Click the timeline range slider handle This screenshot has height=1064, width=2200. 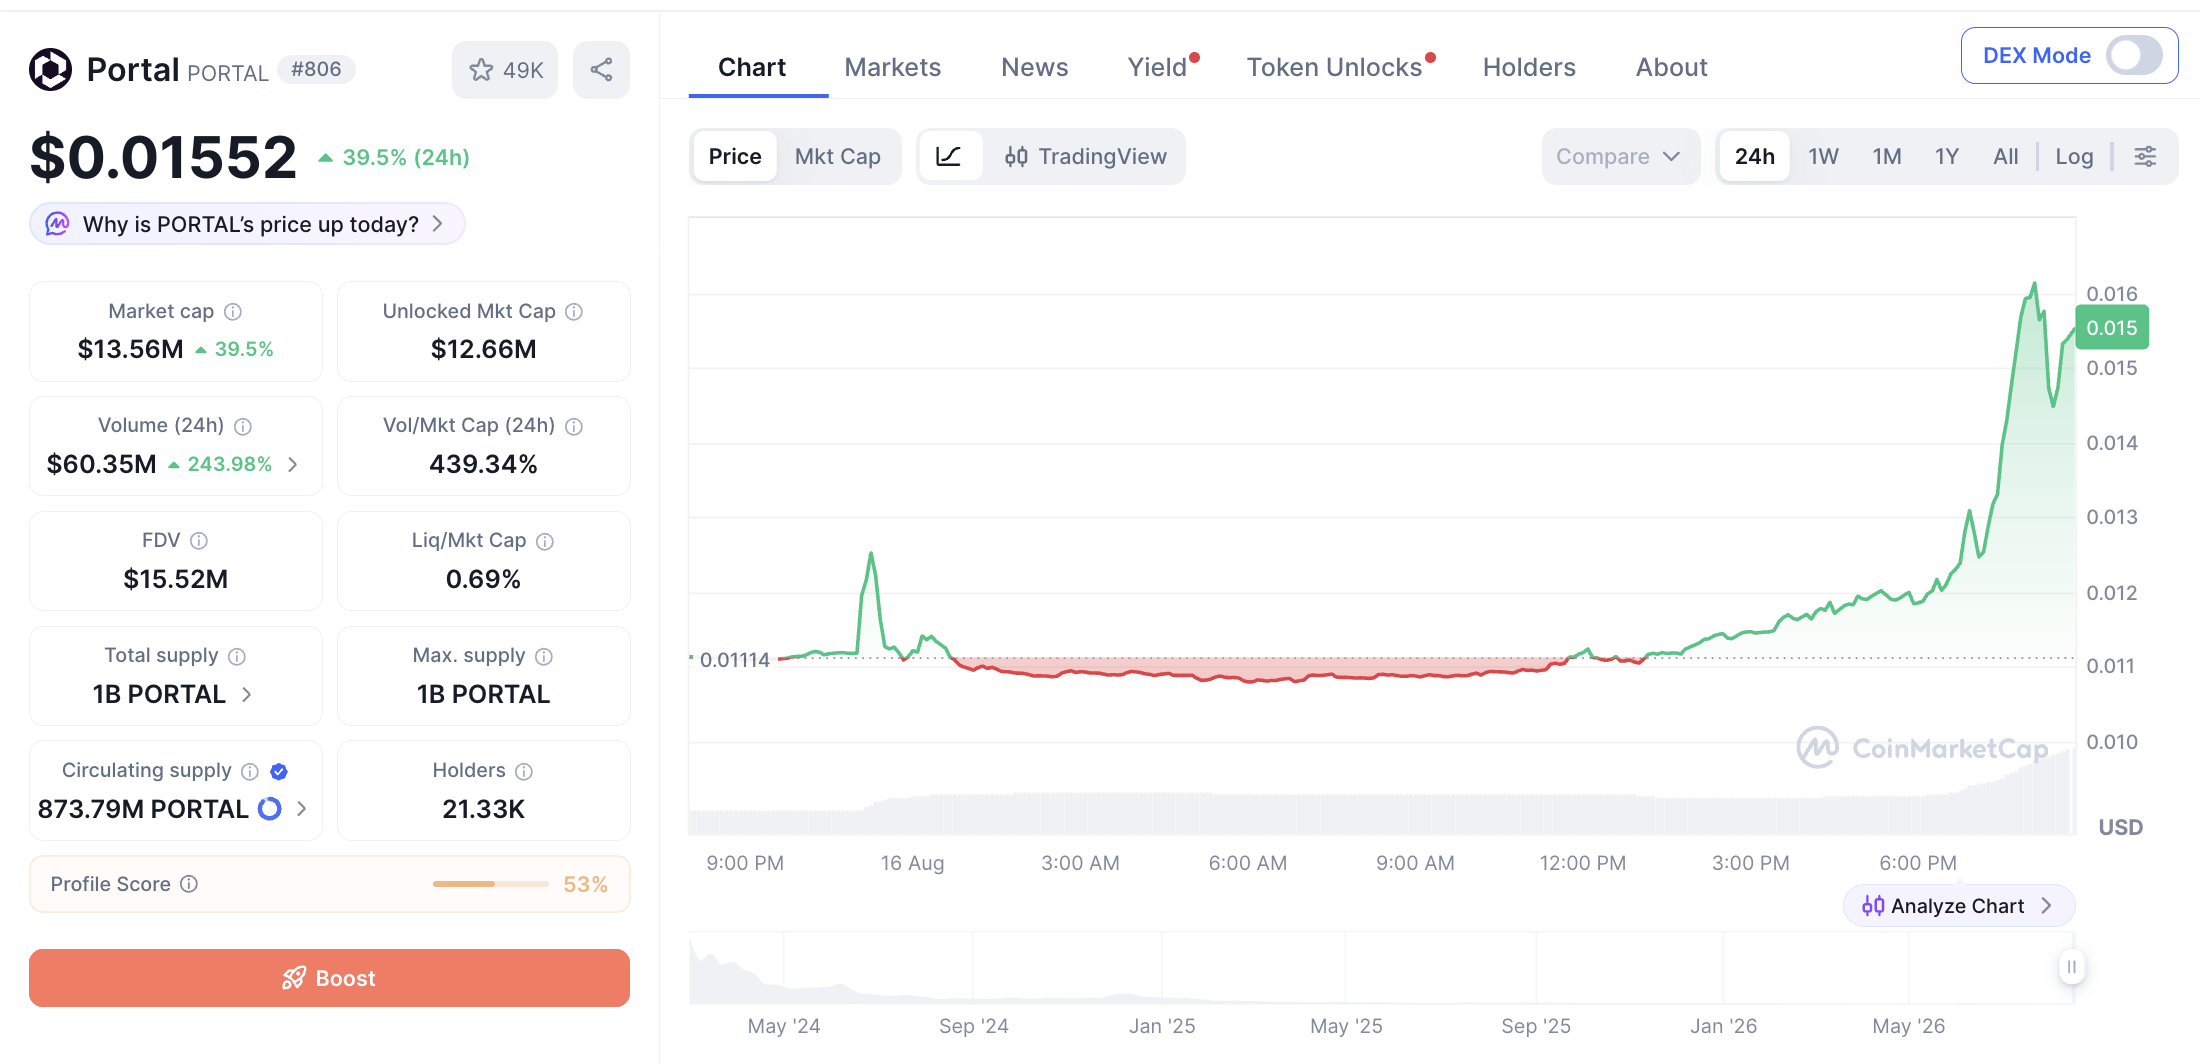pyautogui.click(x=2071, y=967)
